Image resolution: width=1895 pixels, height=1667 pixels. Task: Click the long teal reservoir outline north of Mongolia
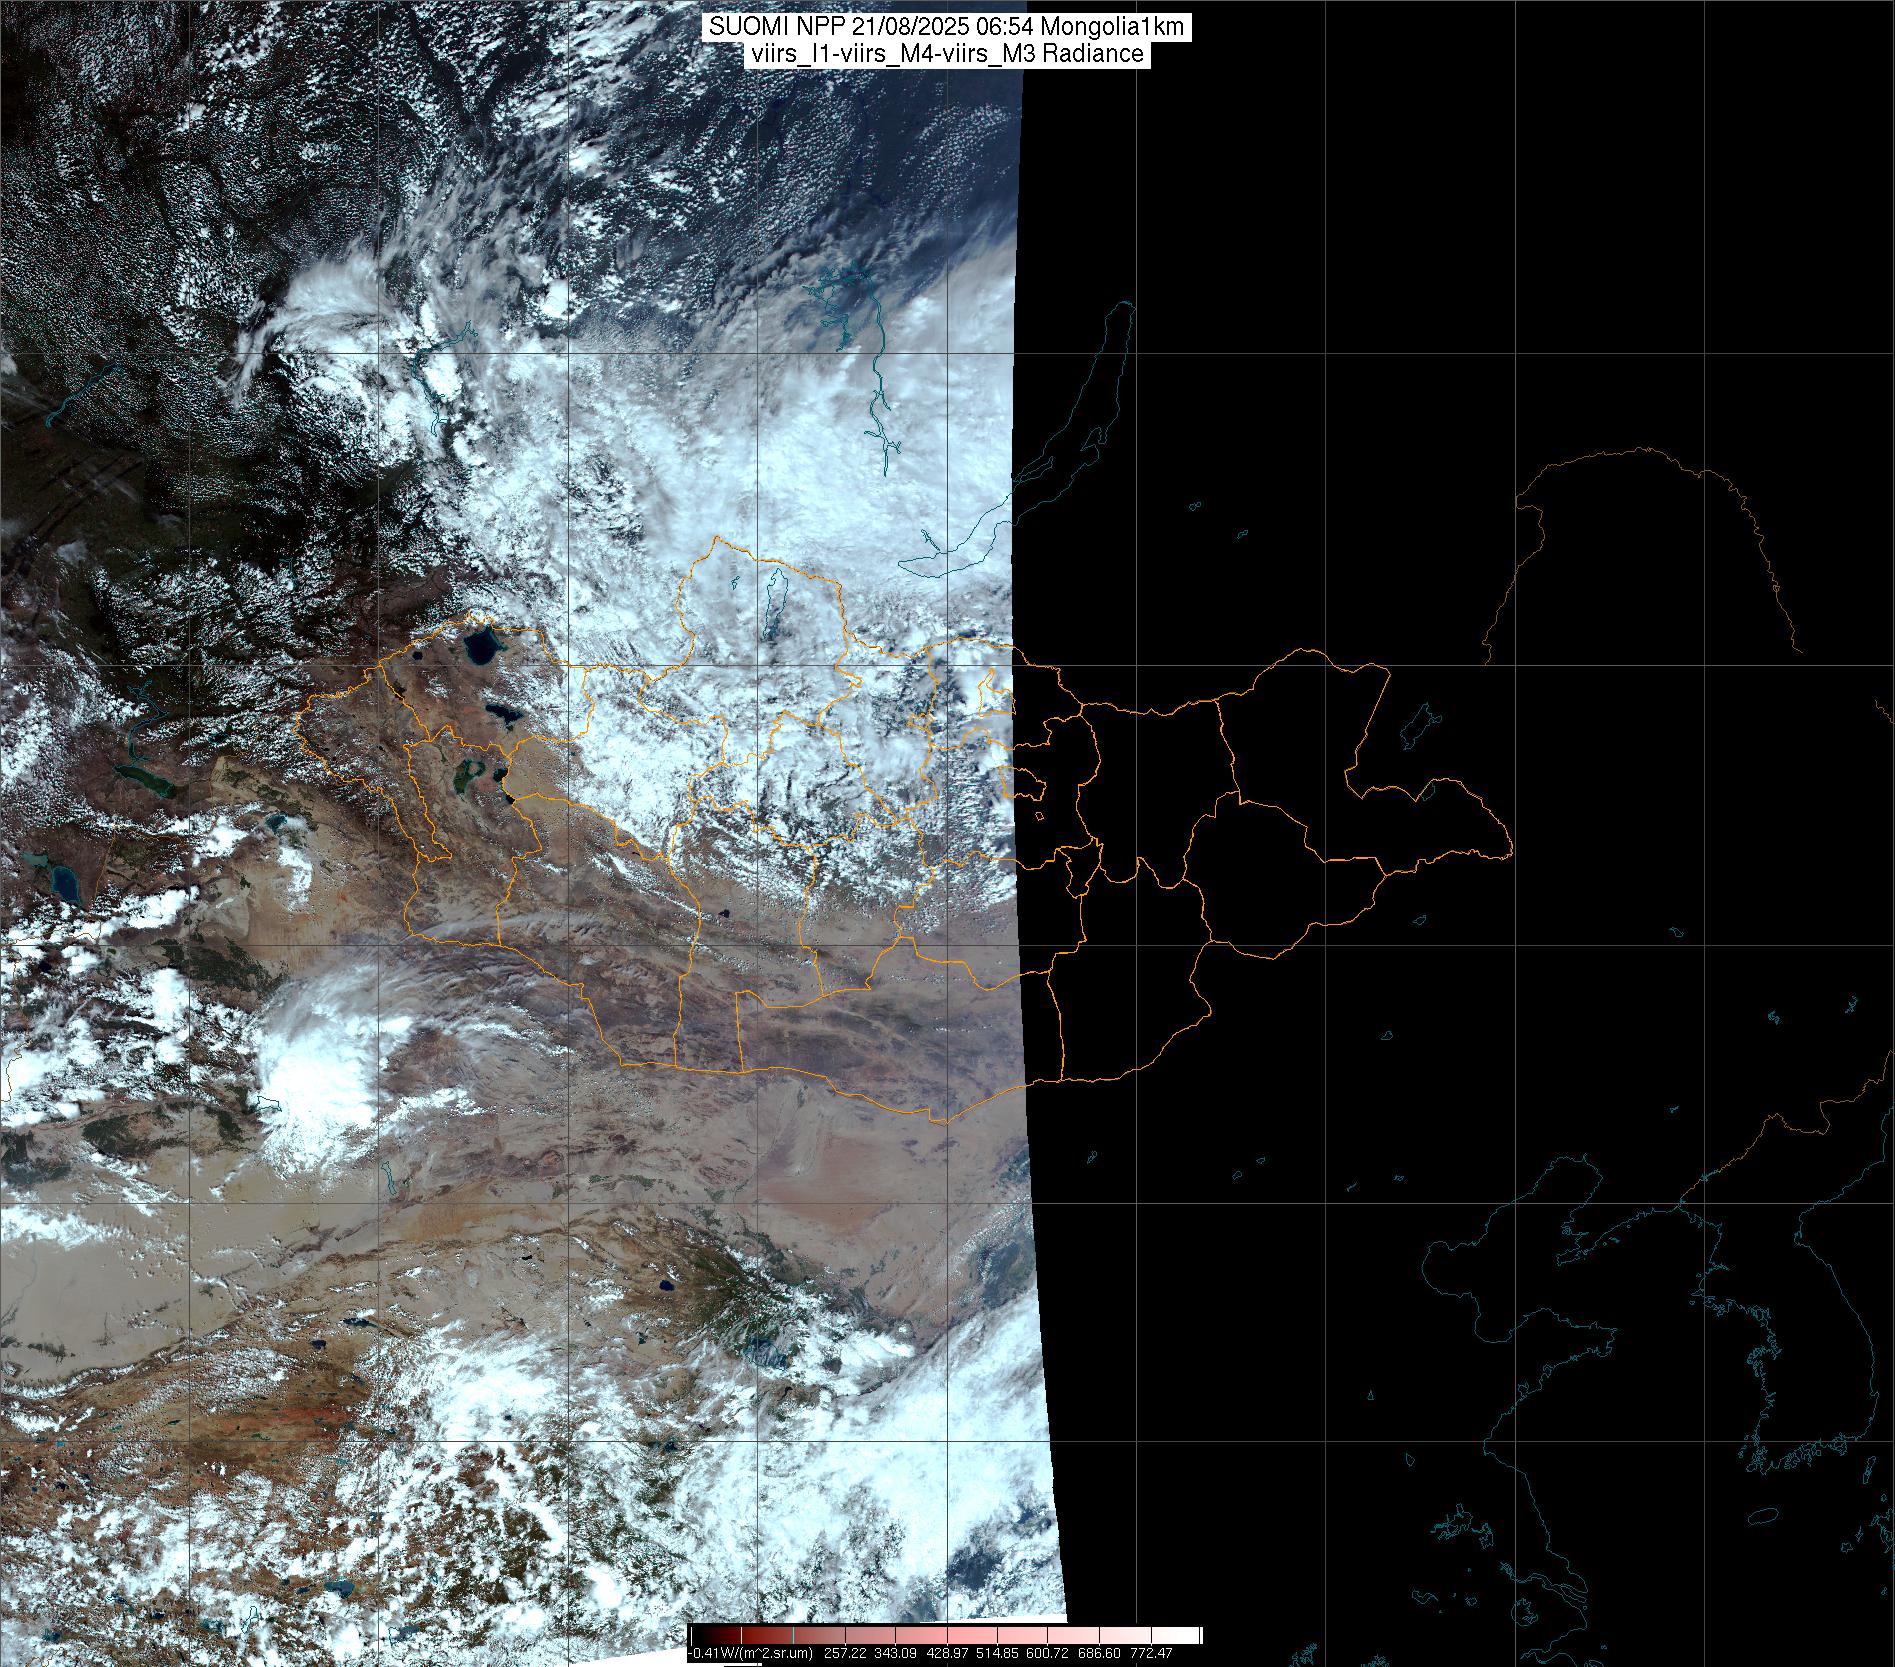pos(879,390)
